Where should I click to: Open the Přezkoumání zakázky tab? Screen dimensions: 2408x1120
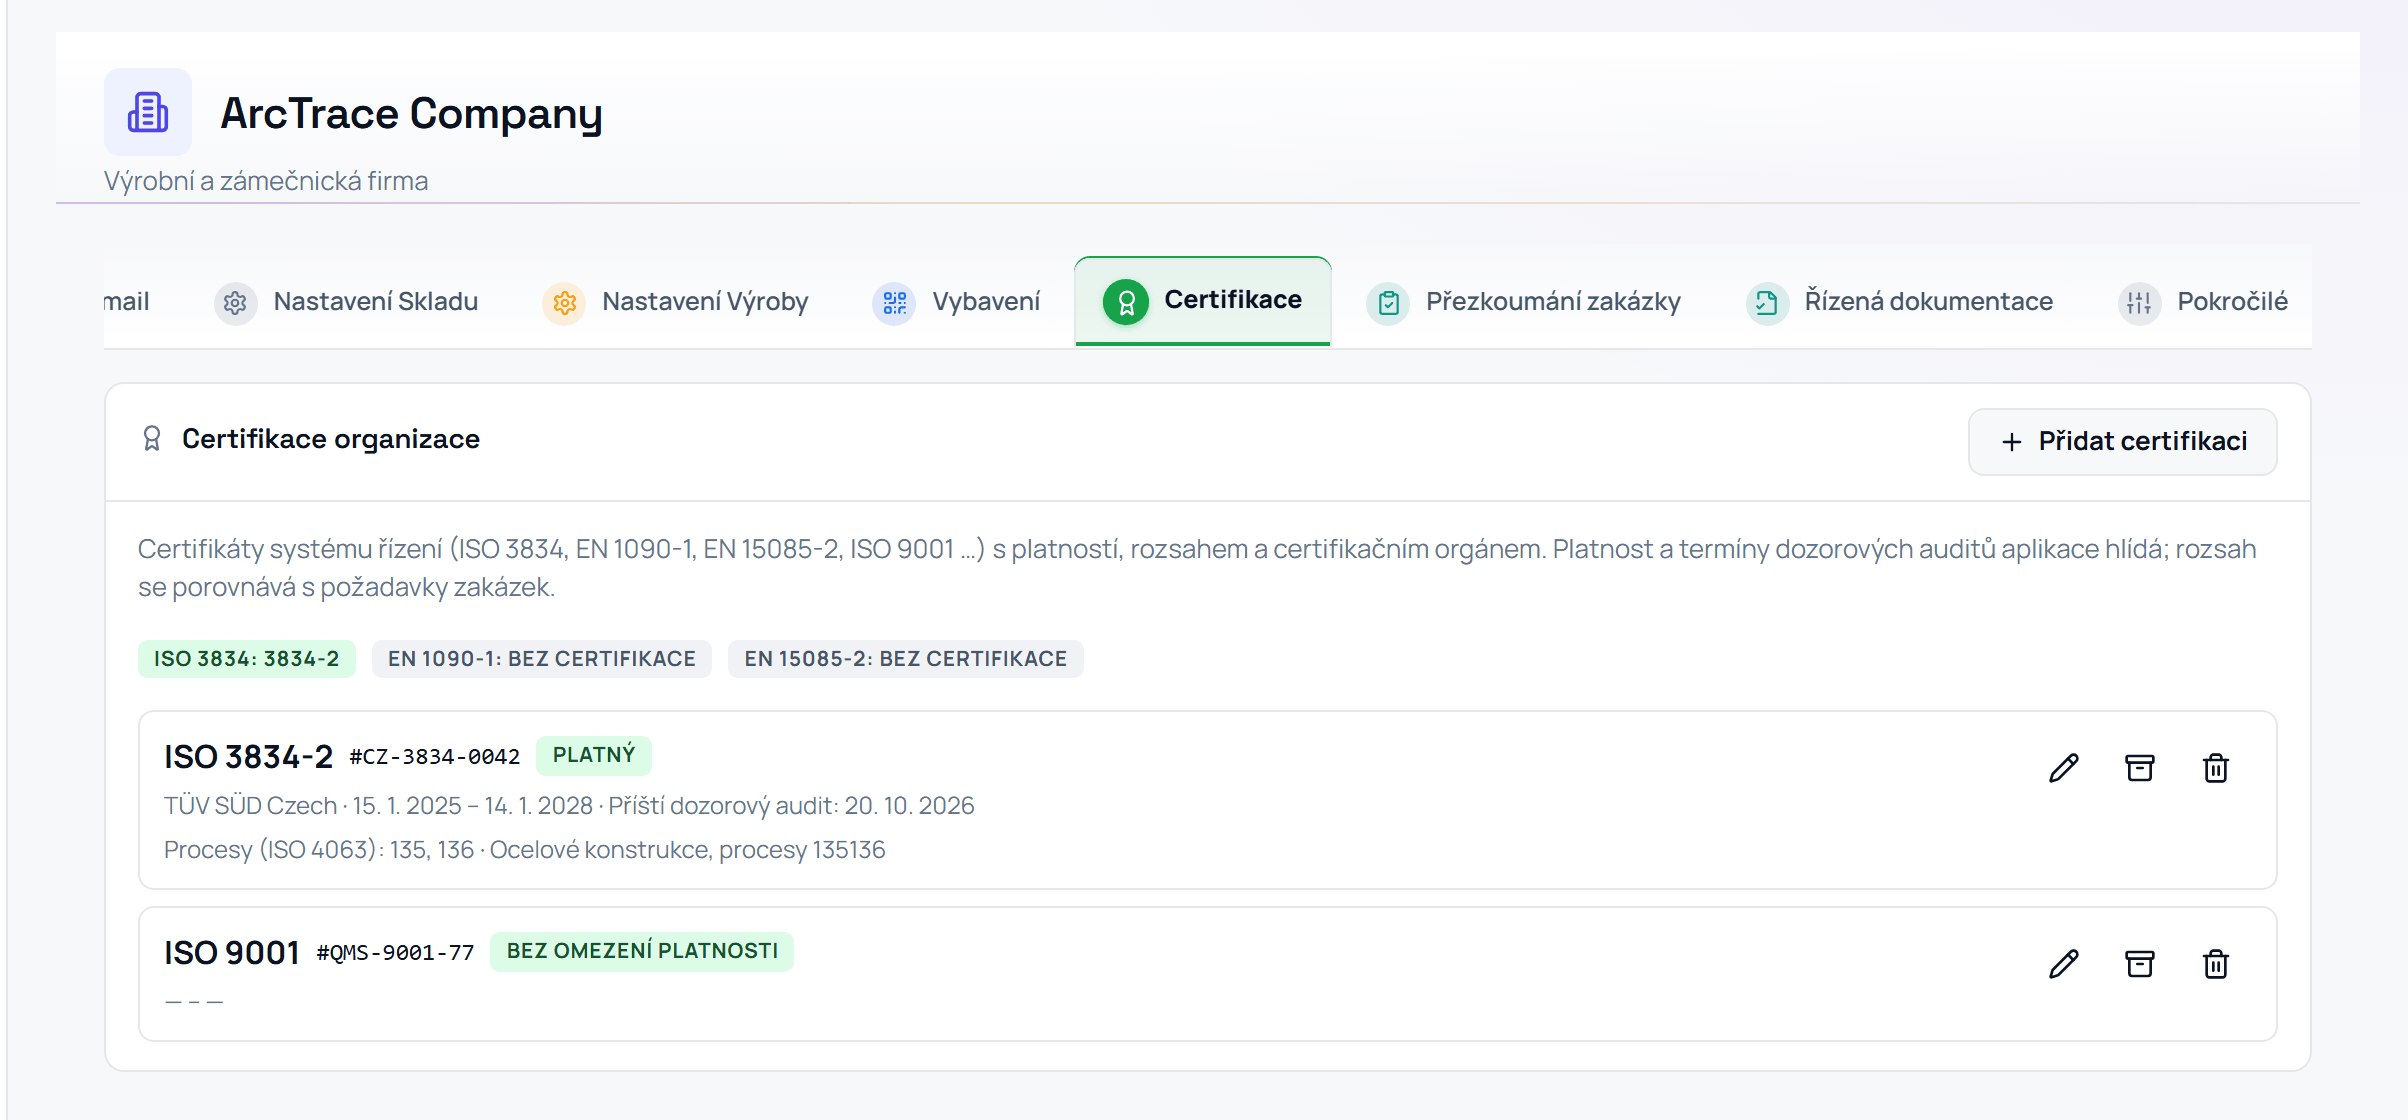(1524, 302)
